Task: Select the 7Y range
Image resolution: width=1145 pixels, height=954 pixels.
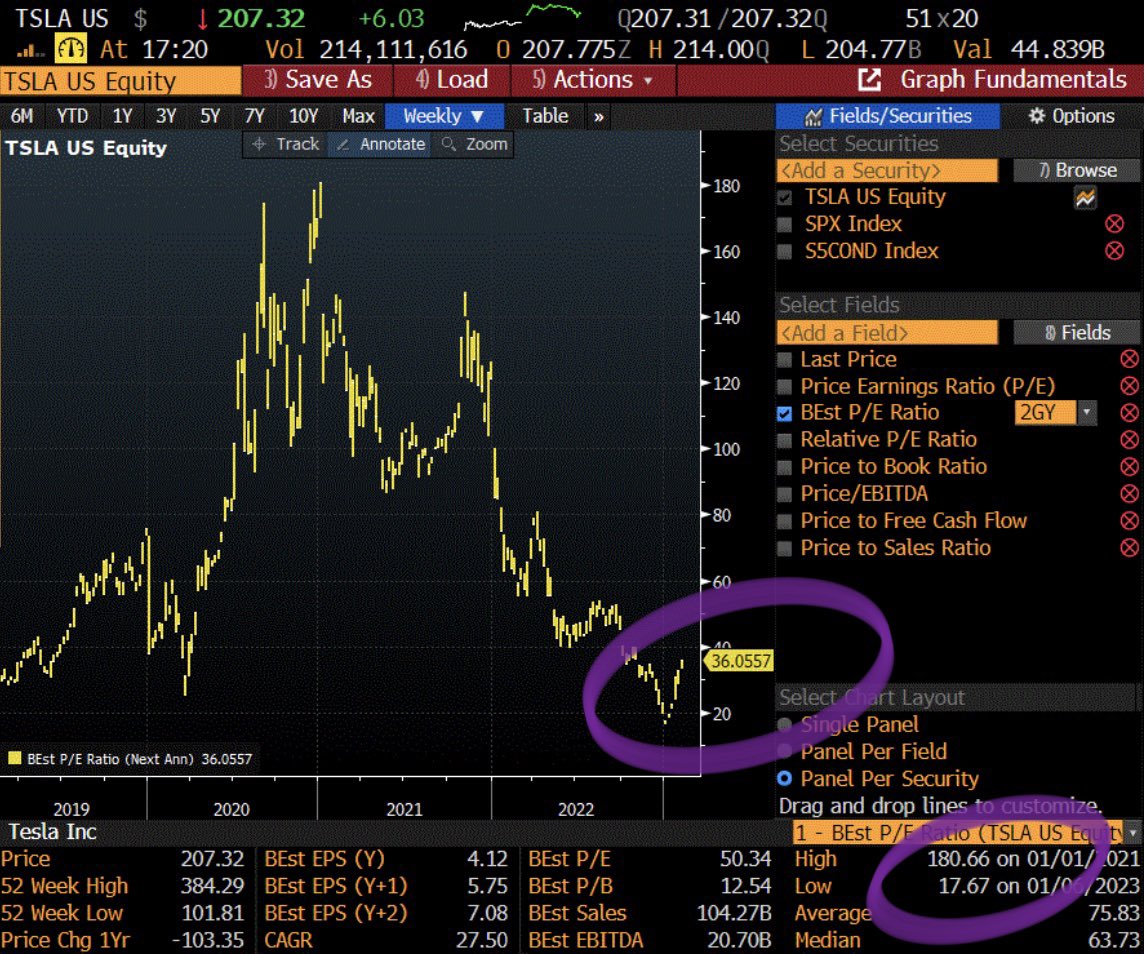Action: 254,116
